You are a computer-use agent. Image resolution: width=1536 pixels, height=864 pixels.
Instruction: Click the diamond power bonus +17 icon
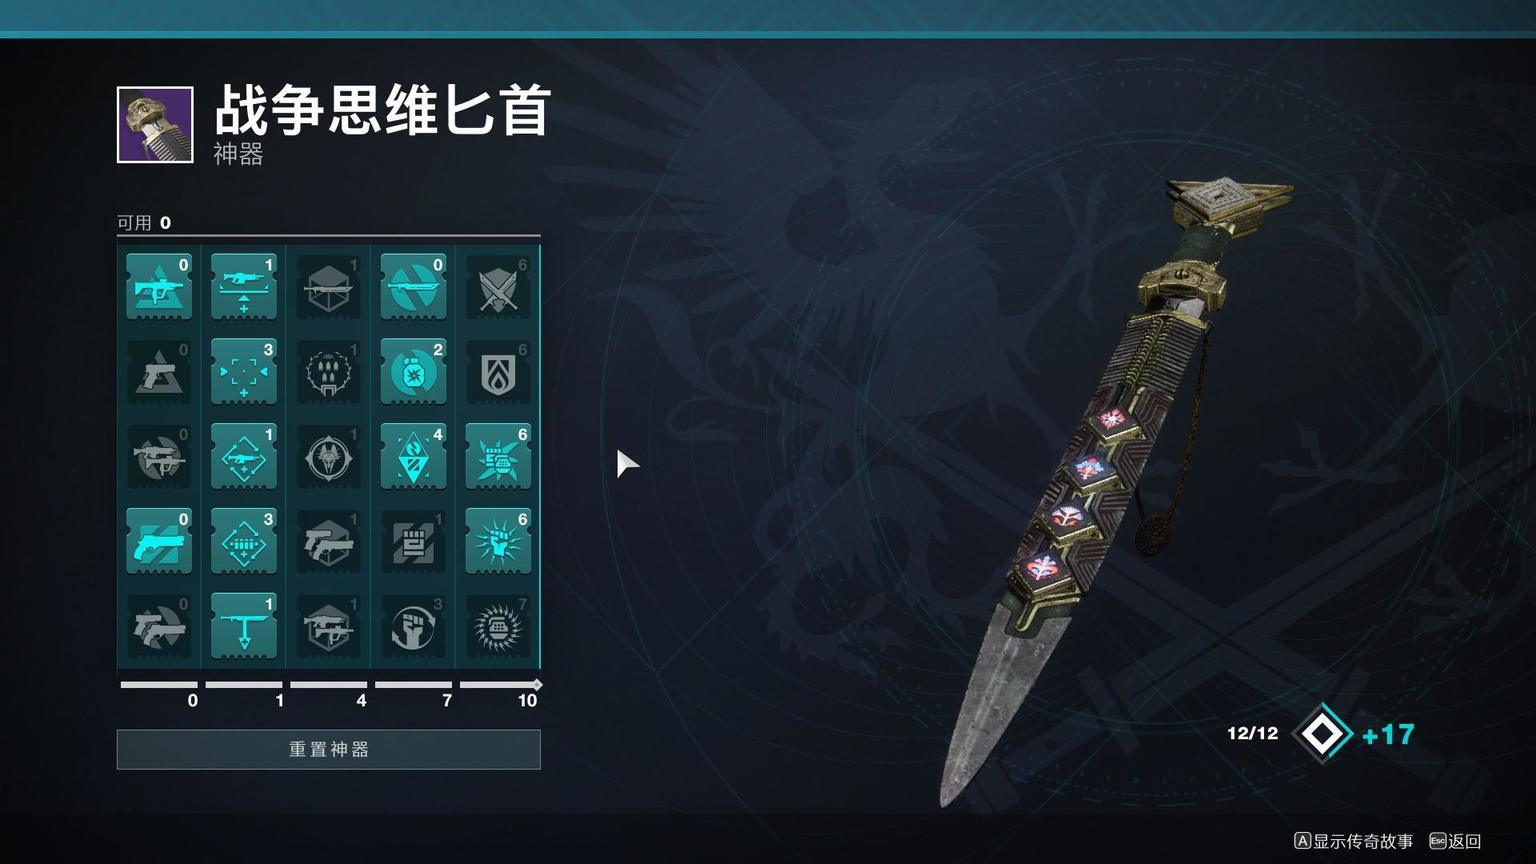click(x=1323, y=734)
